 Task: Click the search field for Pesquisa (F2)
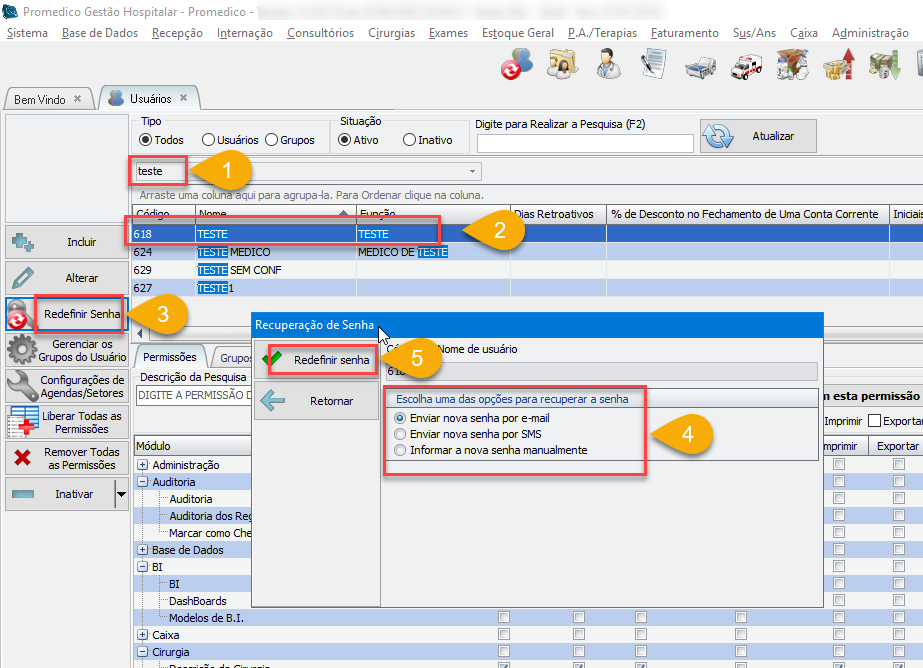[x=584, y=143]
